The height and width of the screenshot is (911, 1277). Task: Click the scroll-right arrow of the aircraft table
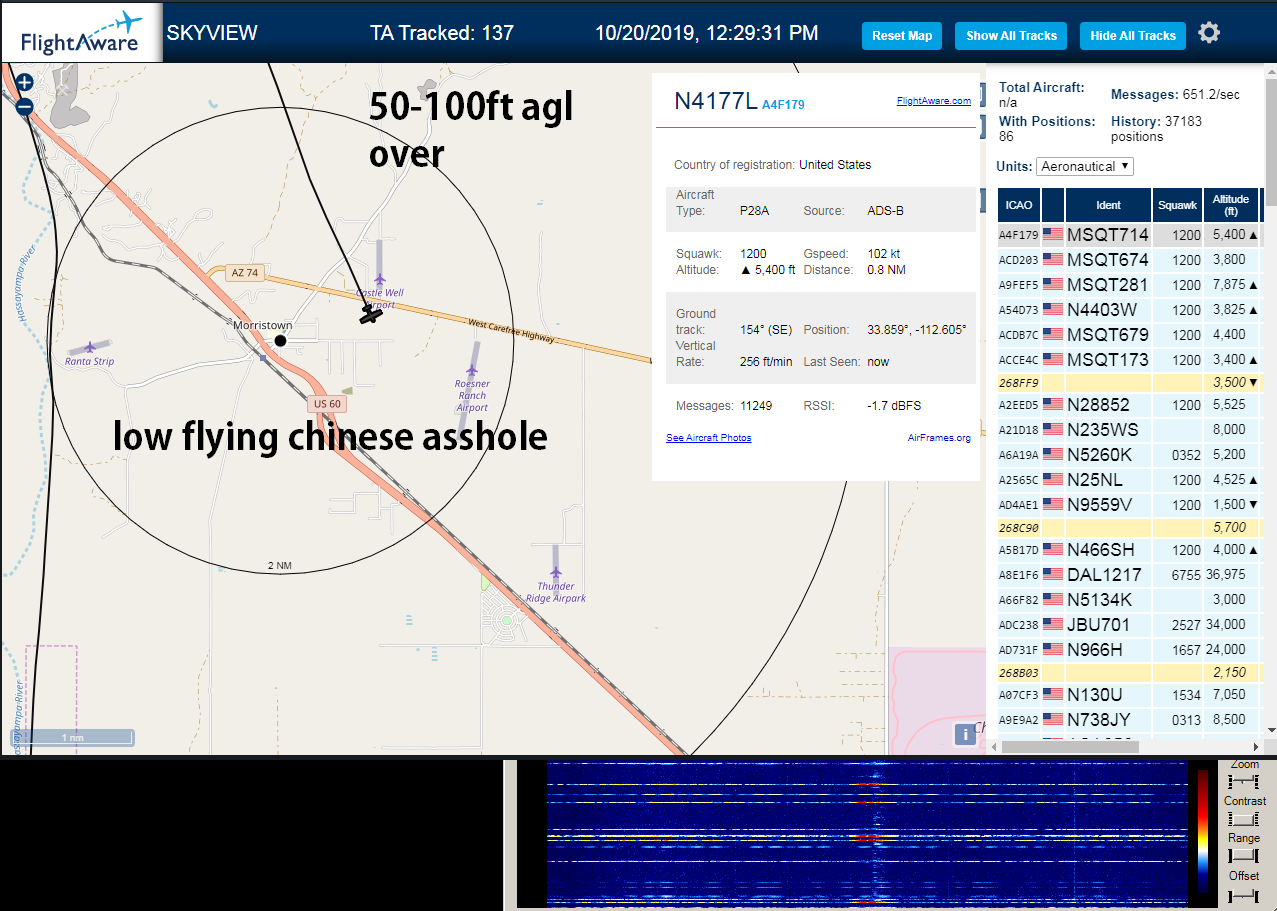(1256, 746)
